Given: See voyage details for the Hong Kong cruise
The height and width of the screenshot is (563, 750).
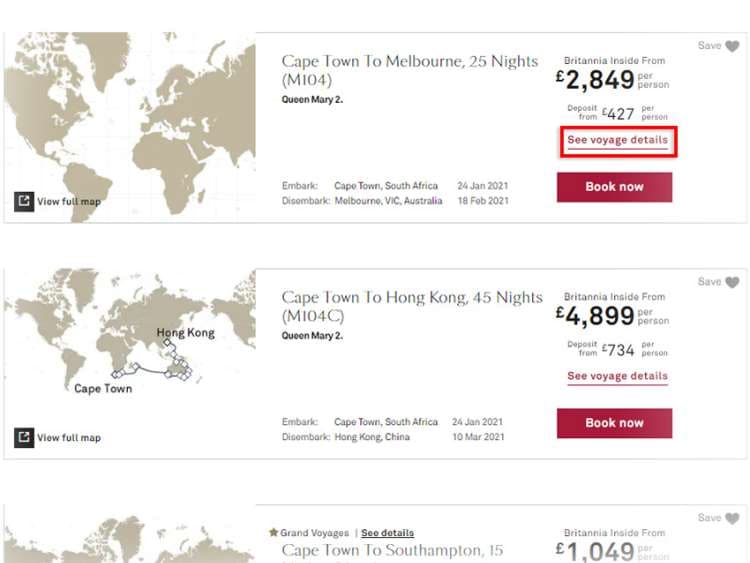Looking at the screenshot, I should 617,376.
